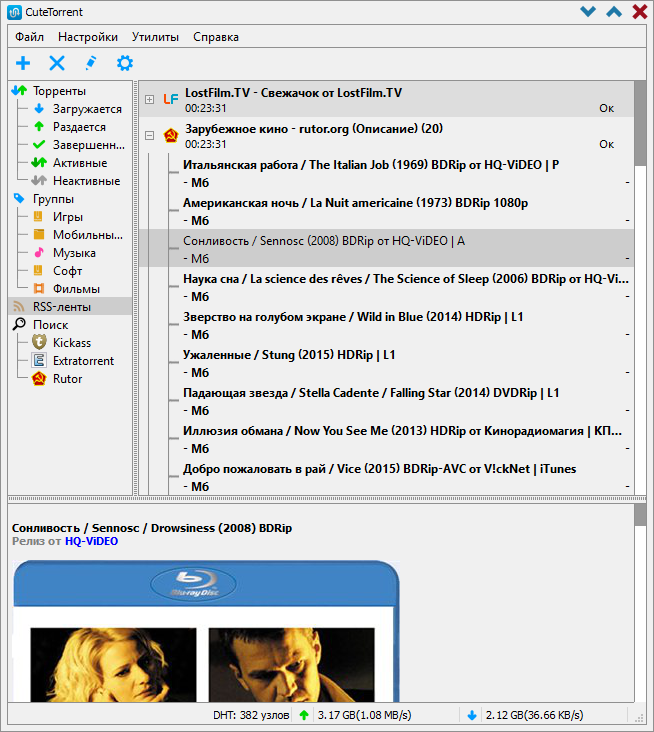The image size is (654, 732).
Task: Click the feed list vertical scrollbar thumb
Action: [x=640, y=123]
